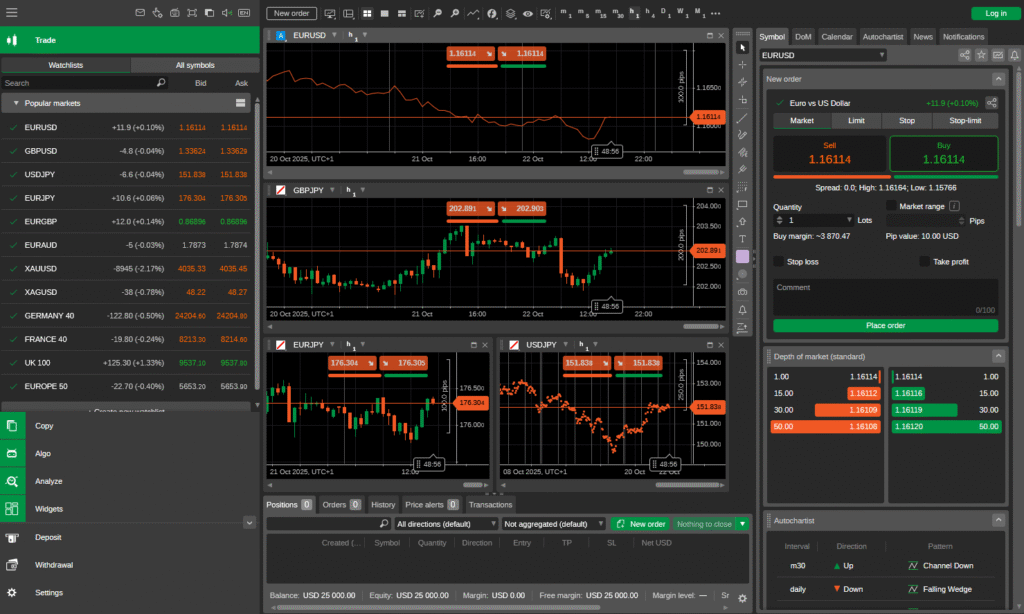Open the EURUSD symbol dropdown in the Symbol panel
Image resolution: width=1024 pixels, height=614 pixels.
(x=820, y=55)
